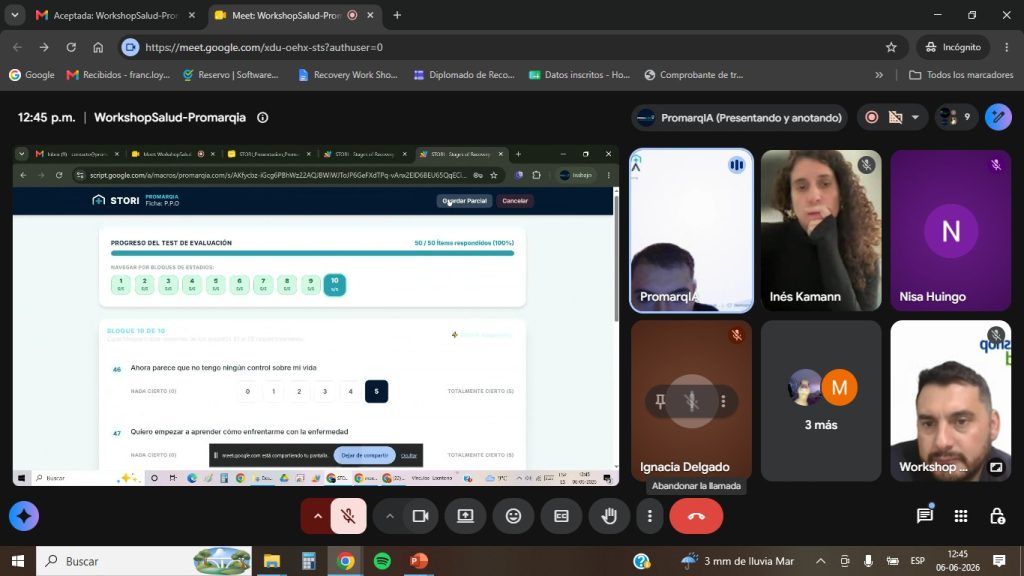Viewport: 1024px width, 576px height.
Task: Expand audio settings arrow beside microphone
Action: pos(317,516)
